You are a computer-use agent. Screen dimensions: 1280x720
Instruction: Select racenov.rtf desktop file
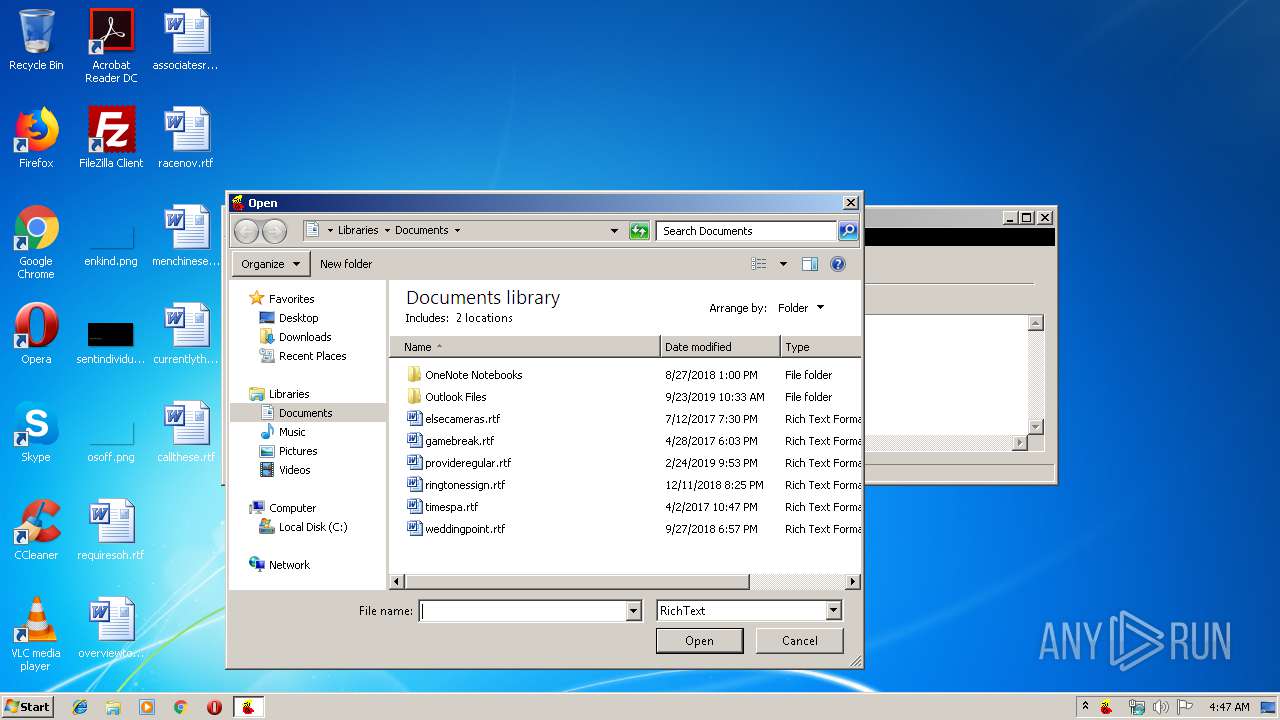pos(186,138)
